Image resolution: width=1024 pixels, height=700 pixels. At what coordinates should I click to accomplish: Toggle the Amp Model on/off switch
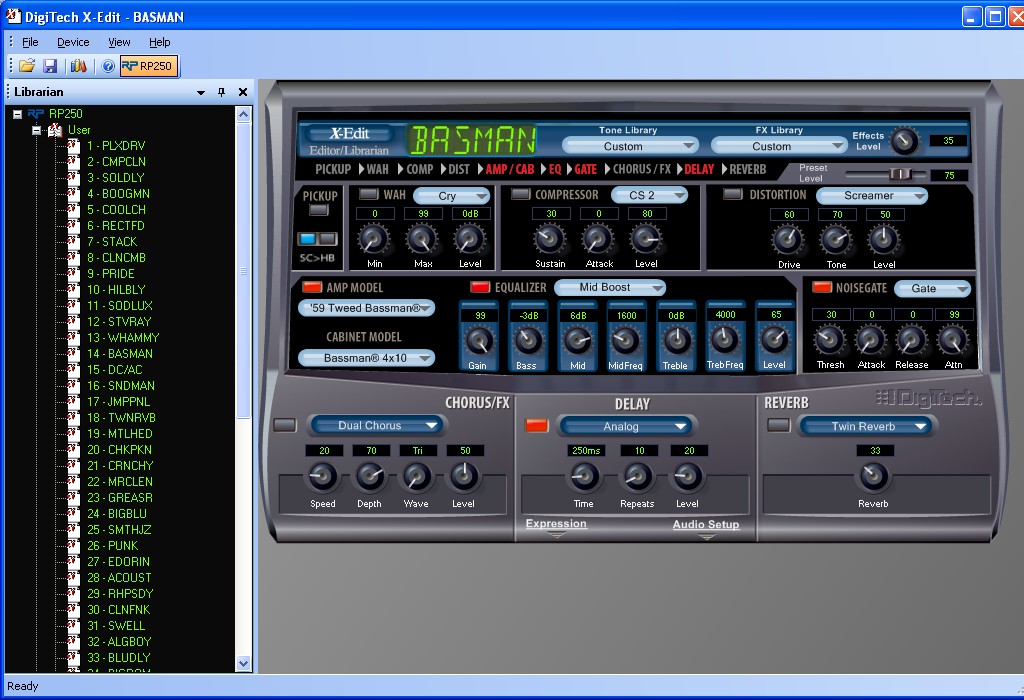pos(312,287)
